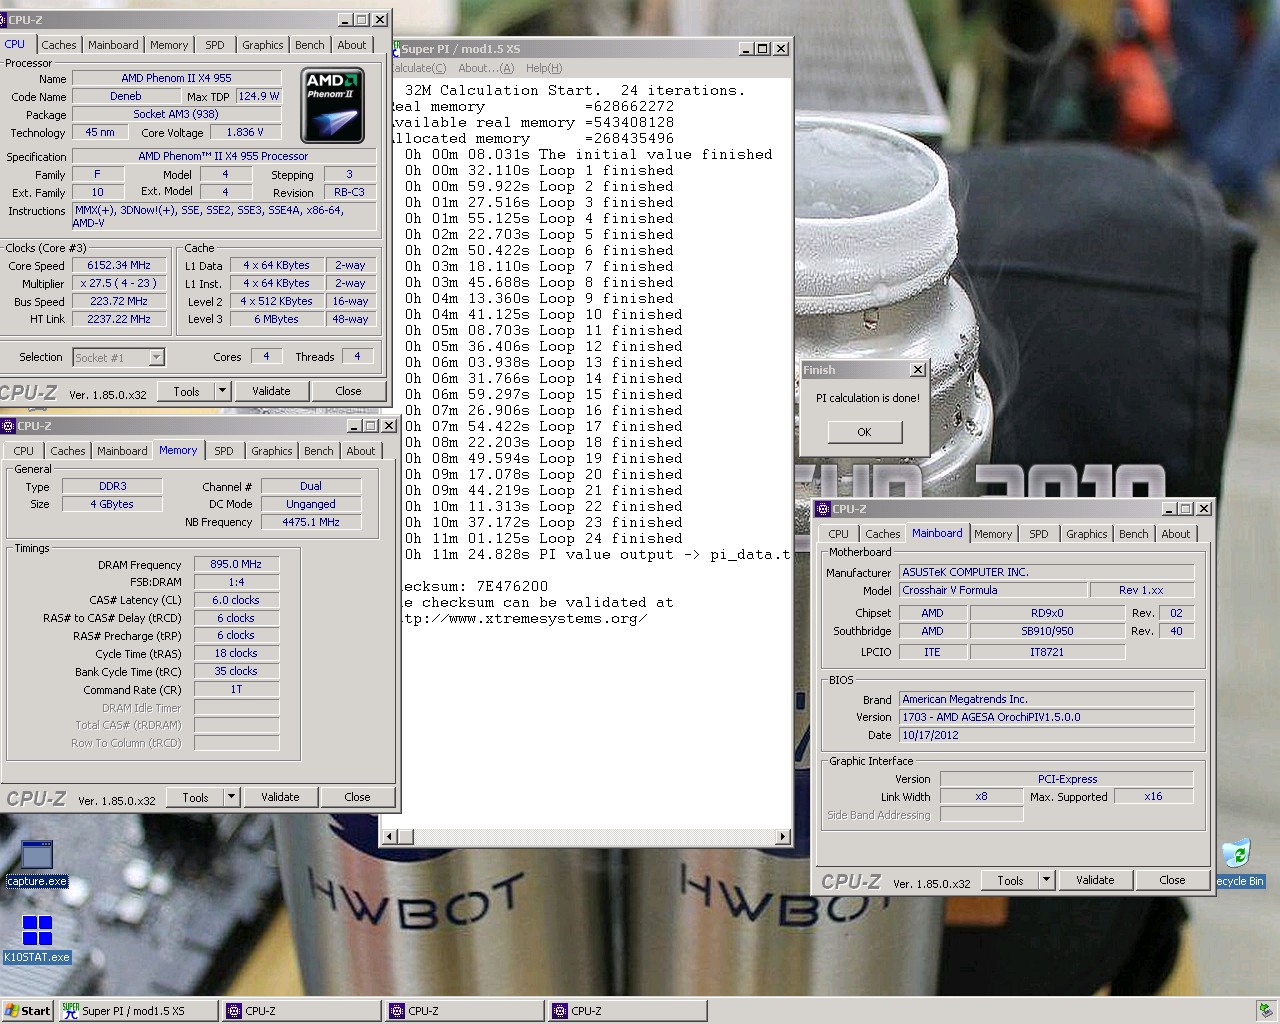Click the Core Voltage 1.836 V value
Viewport: 1280px width, 1024px height.
245,132
